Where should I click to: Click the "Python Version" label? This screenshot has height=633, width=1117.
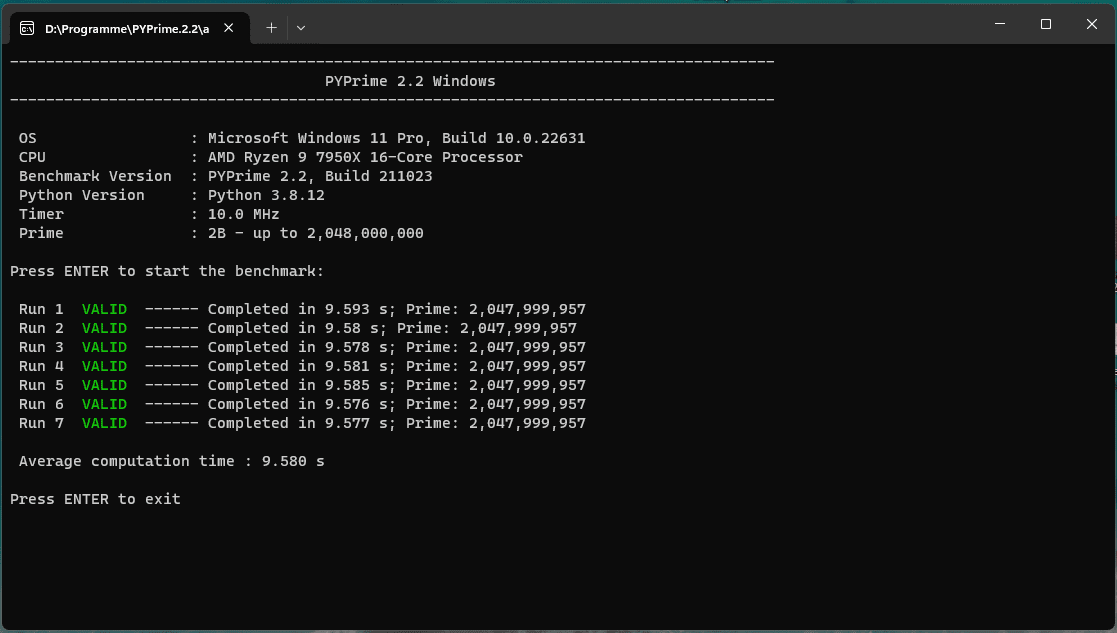click(x=81, y=195)
